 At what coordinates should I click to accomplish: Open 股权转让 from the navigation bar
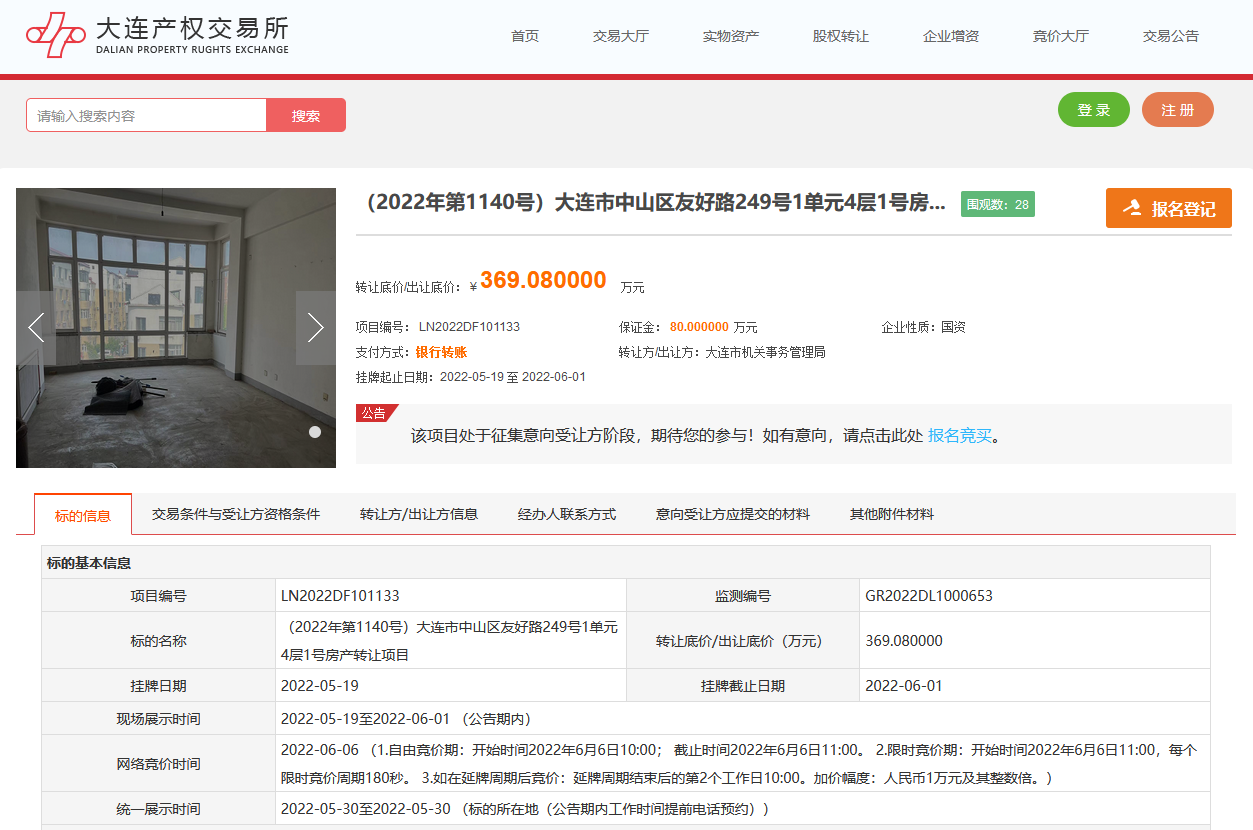[841, 36]
